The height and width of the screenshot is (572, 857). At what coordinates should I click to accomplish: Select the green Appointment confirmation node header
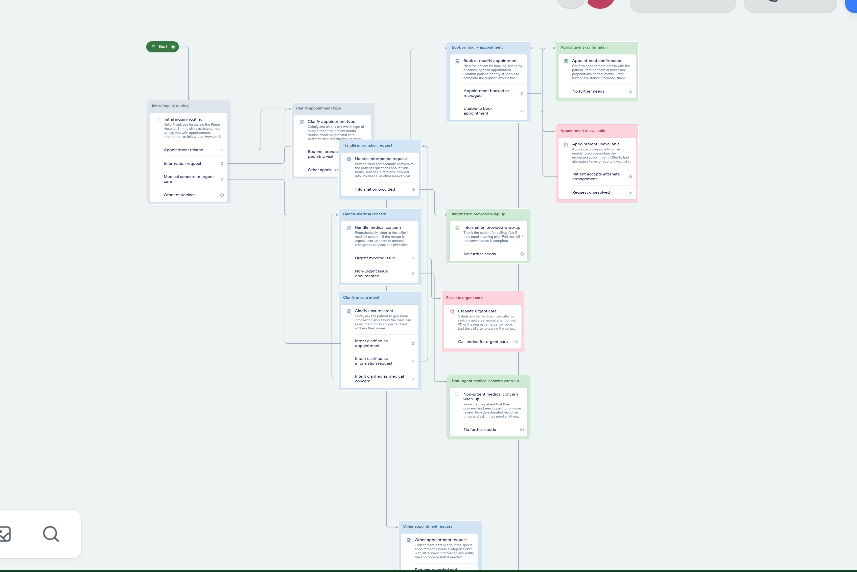597,48
